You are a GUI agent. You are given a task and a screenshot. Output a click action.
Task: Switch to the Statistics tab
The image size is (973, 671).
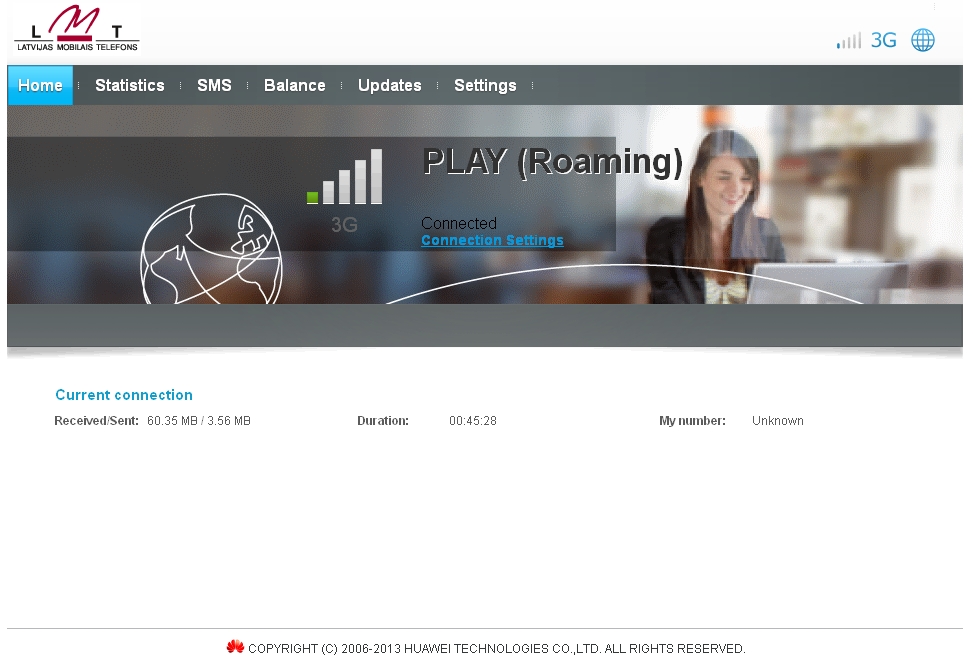(x=129, y=85)
